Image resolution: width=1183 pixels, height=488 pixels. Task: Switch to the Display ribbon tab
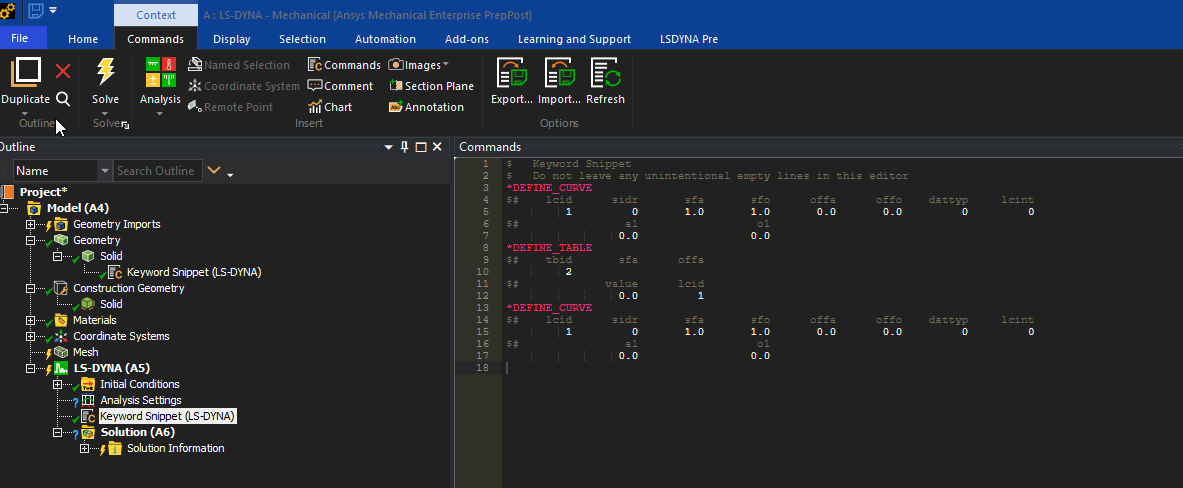232,39
